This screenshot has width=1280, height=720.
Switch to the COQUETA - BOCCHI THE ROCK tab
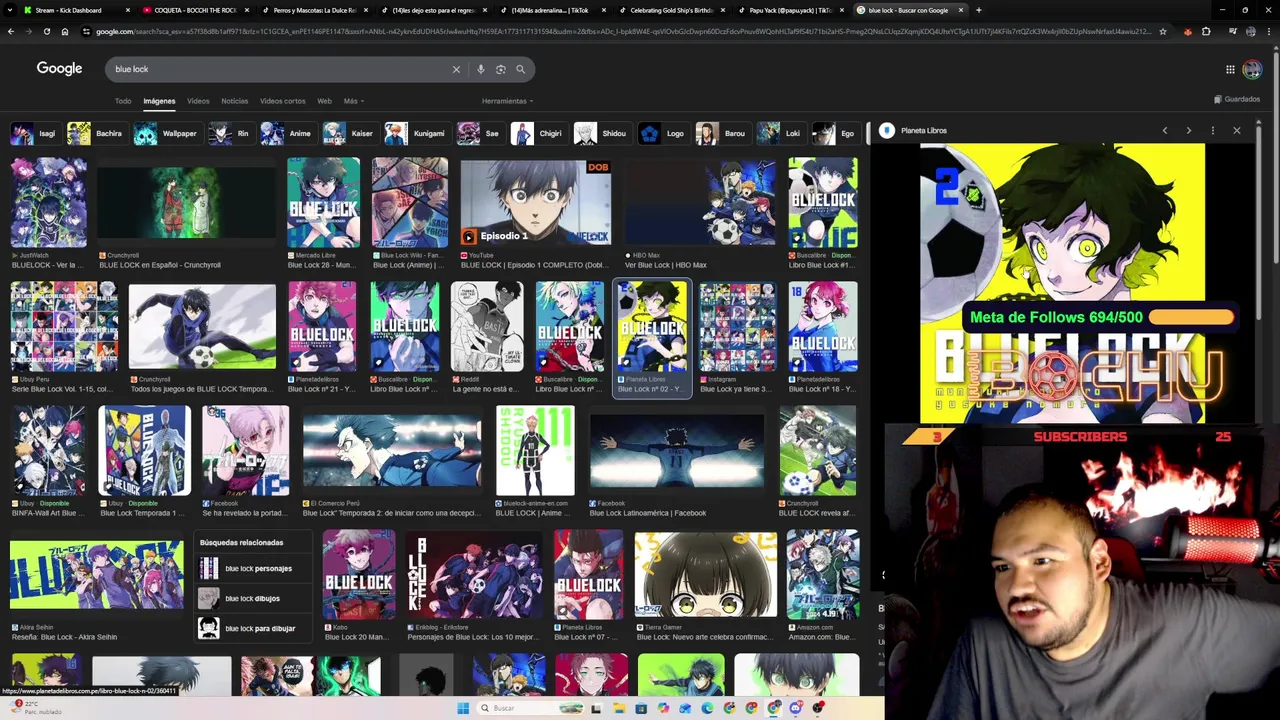[193, 10]
